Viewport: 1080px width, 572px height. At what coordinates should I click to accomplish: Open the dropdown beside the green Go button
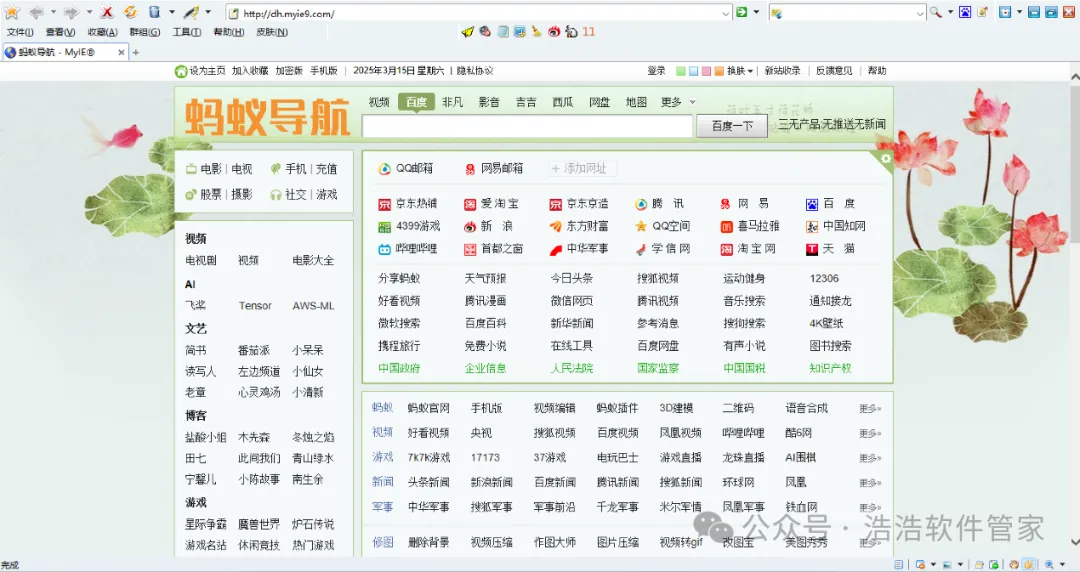756,12
